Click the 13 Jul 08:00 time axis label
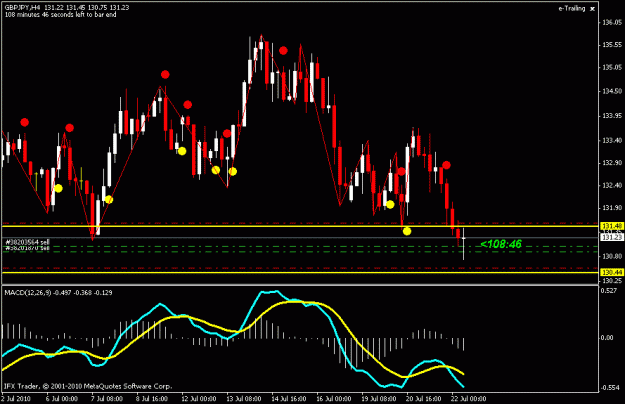 point(244,398)
